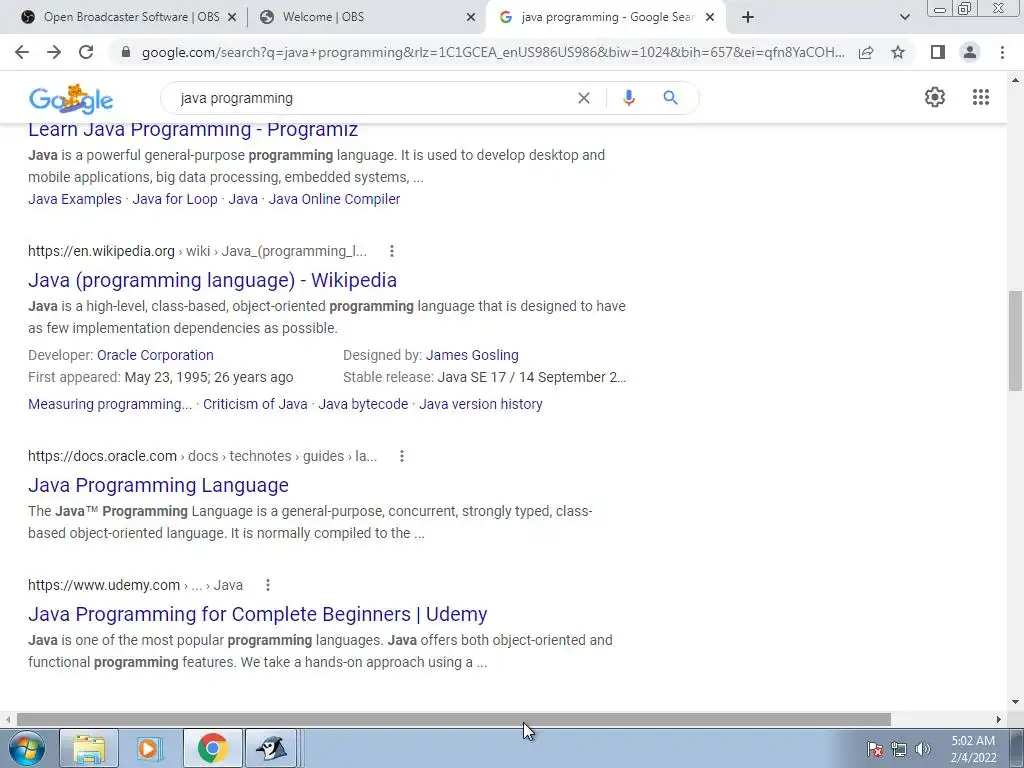Close the Open Broadcaster Software tab
Image resolution: width=1024 pixels, height=768 pixels.
[231, 18]
